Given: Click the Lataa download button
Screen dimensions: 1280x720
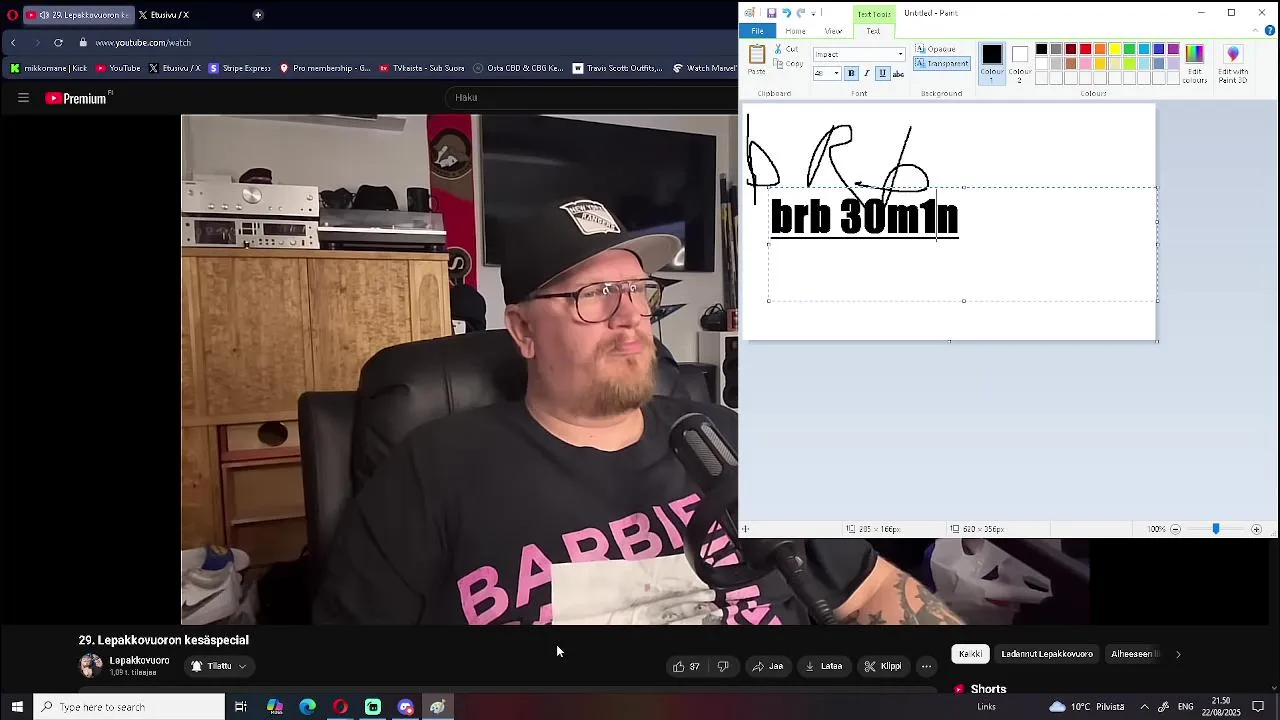Looking at the screenshot, I should (824, 667).
